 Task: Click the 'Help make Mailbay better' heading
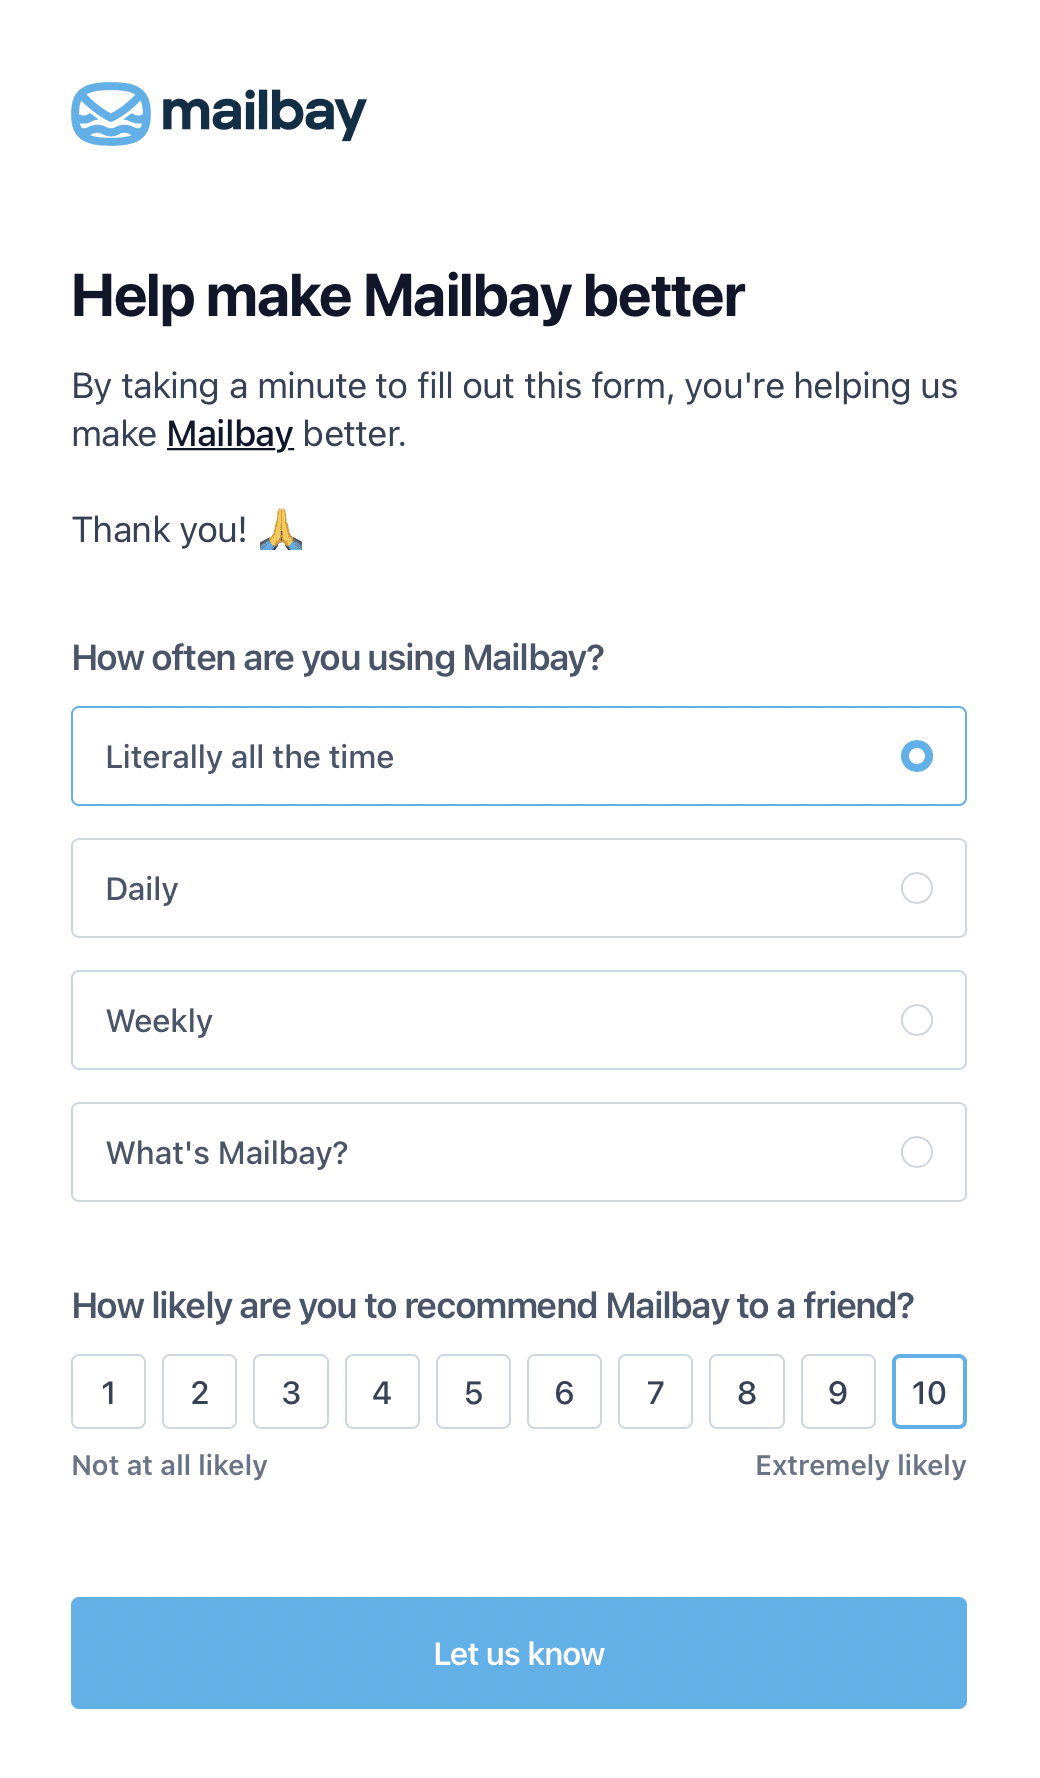point(408,296)
